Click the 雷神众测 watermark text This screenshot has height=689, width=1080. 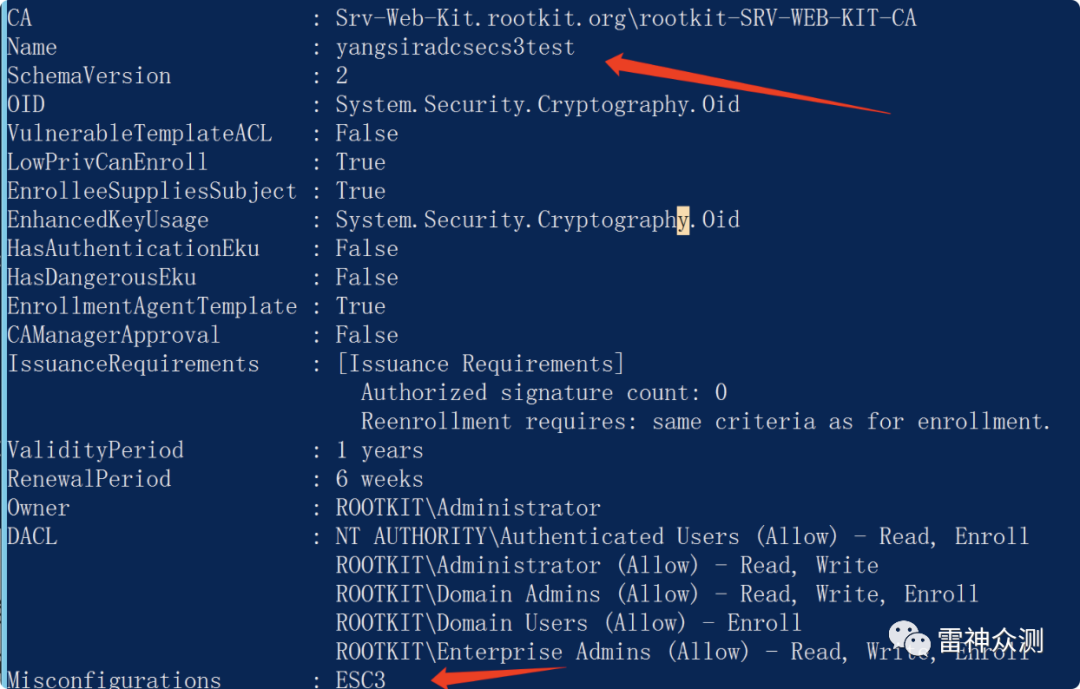point(990,641)
